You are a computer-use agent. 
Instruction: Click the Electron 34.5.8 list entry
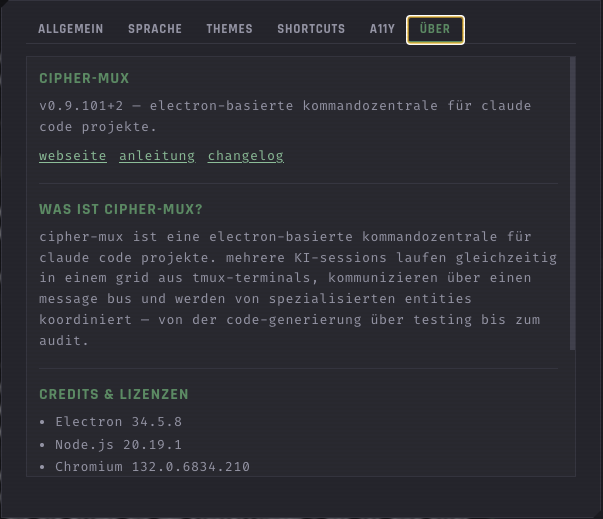tap(118, 422)
